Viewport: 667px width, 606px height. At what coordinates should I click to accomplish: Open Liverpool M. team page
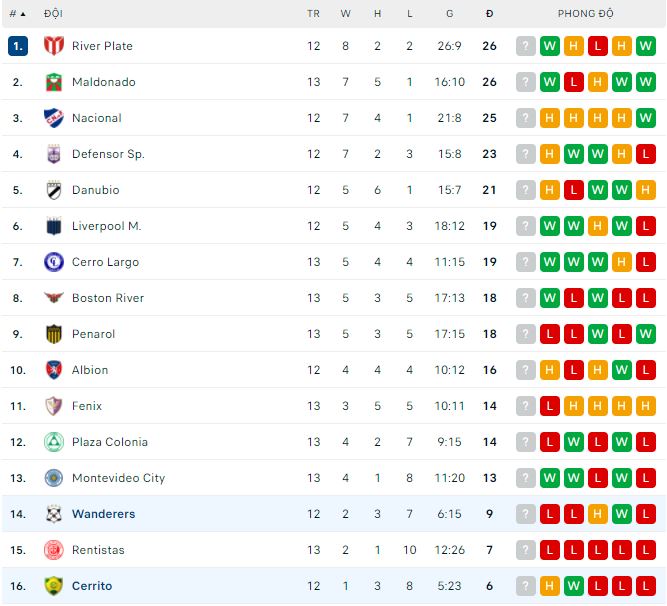[x=106, y=226]
